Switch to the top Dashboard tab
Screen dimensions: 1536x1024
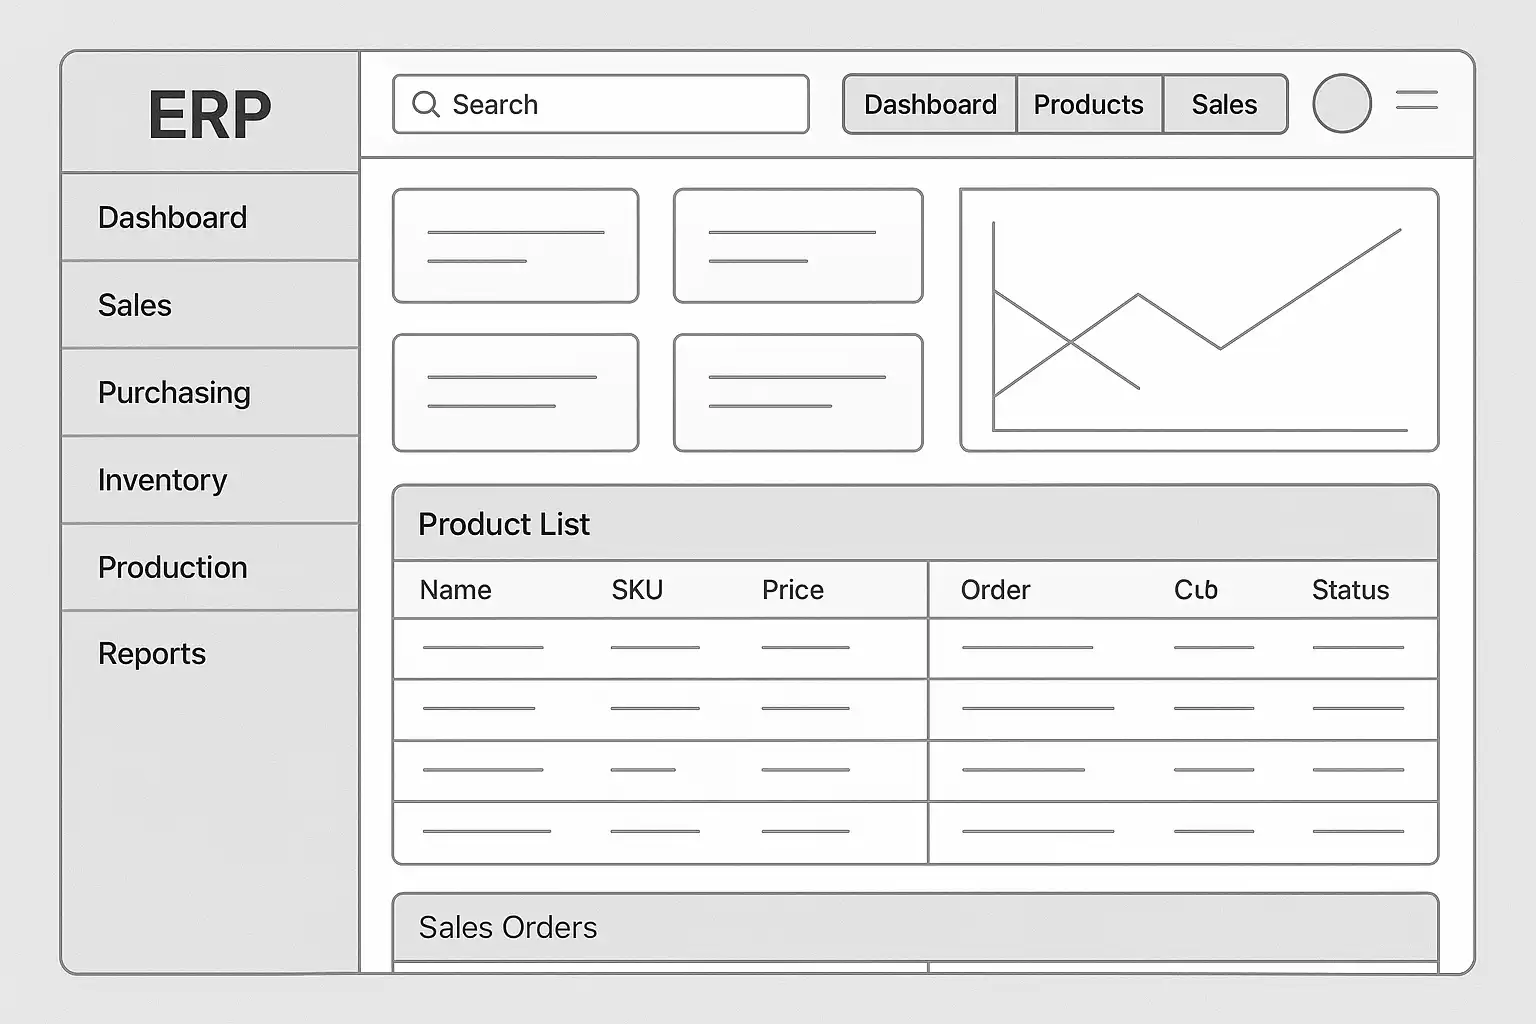click(930, 104)
